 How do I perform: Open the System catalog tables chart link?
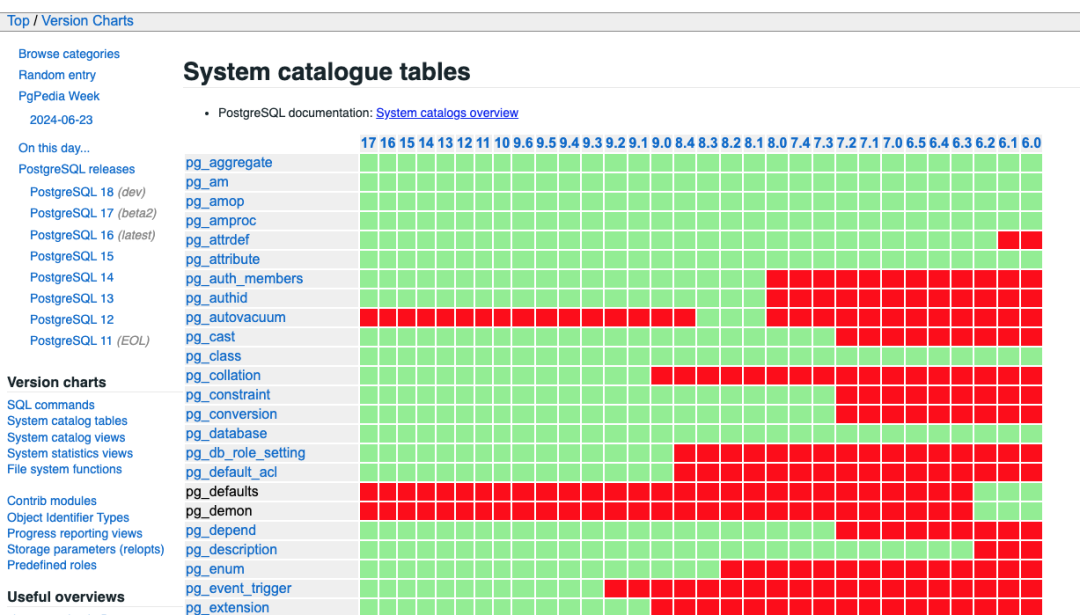click(68, 421)
